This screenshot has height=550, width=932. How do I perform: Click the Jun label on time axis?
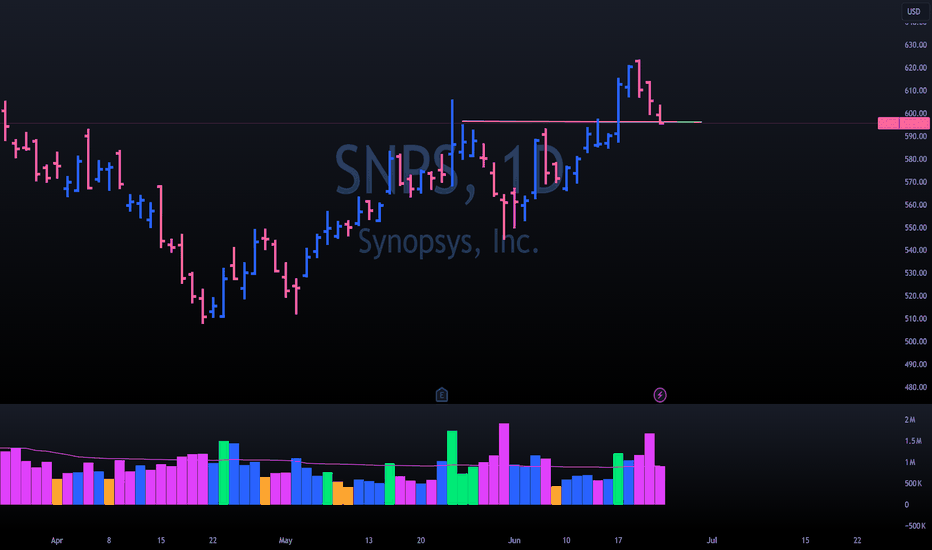coord(514,540)
